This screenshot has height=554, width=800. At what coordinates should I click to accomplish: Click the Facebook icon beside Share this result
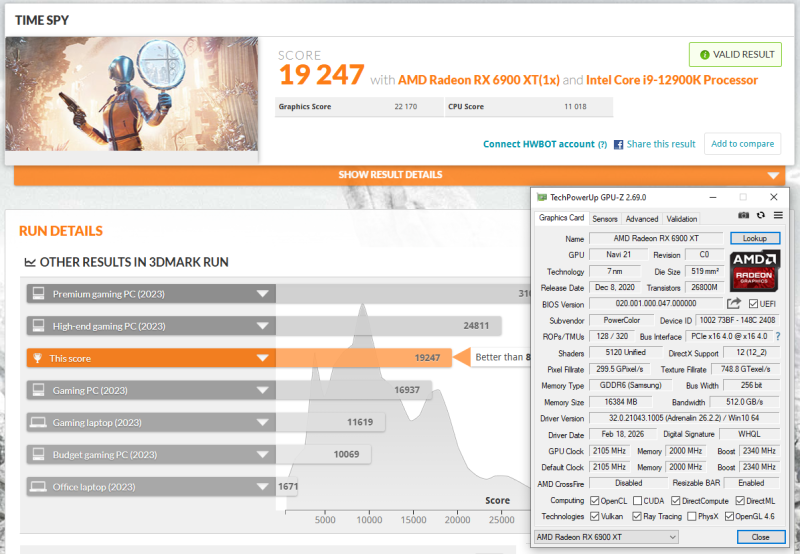tap(618, 144)
